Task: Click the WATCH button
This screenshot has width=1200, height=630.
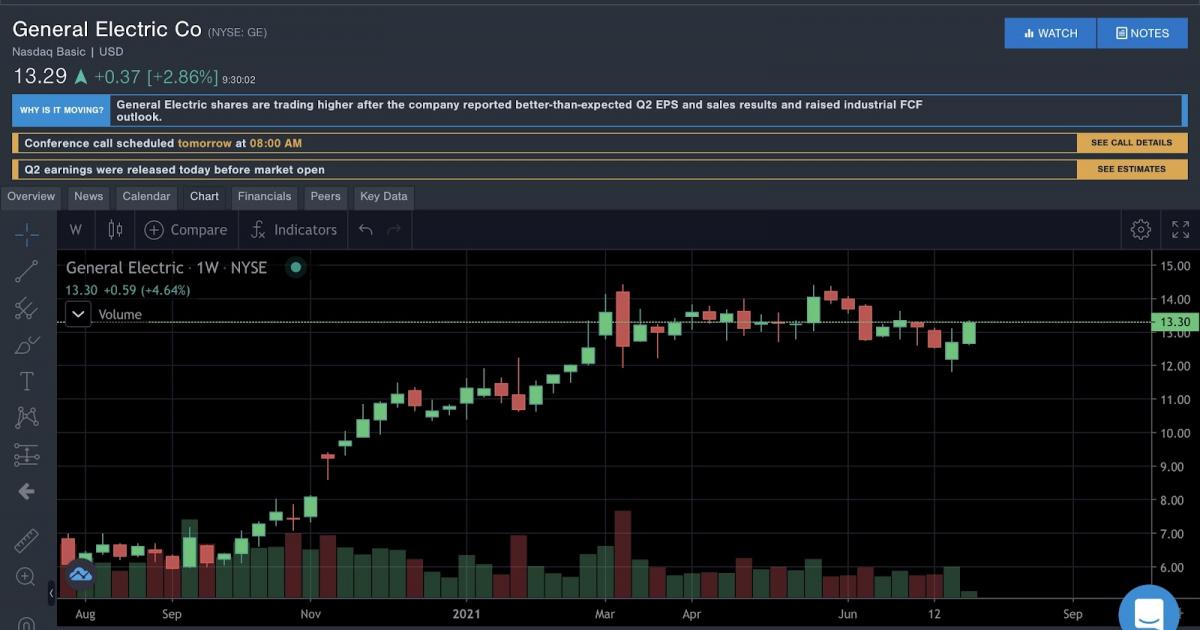Action: pyautogui.click(x=1050, y=33)
